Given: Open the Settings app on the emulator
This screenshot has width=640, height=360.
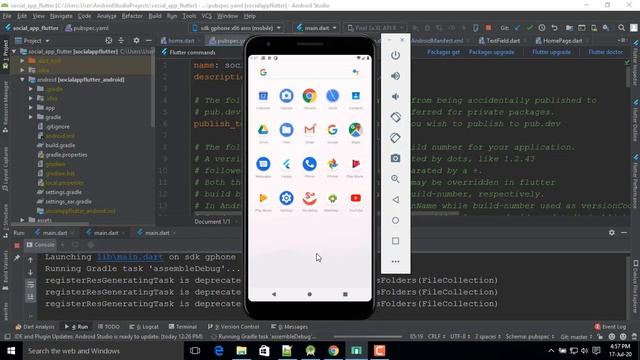Looking at the screenshot, I should point(286,198).
